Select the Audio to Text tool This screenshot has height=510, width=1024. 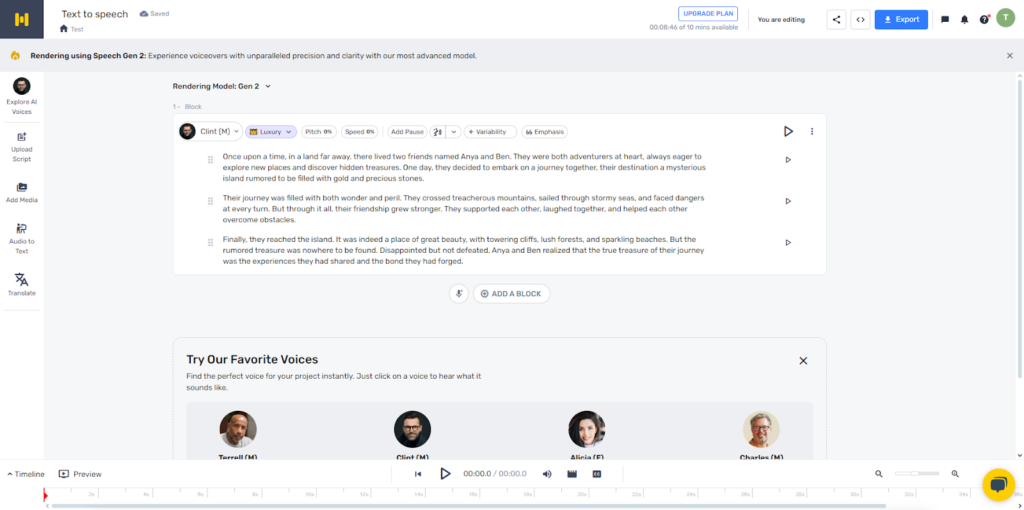tap(21, 238)
